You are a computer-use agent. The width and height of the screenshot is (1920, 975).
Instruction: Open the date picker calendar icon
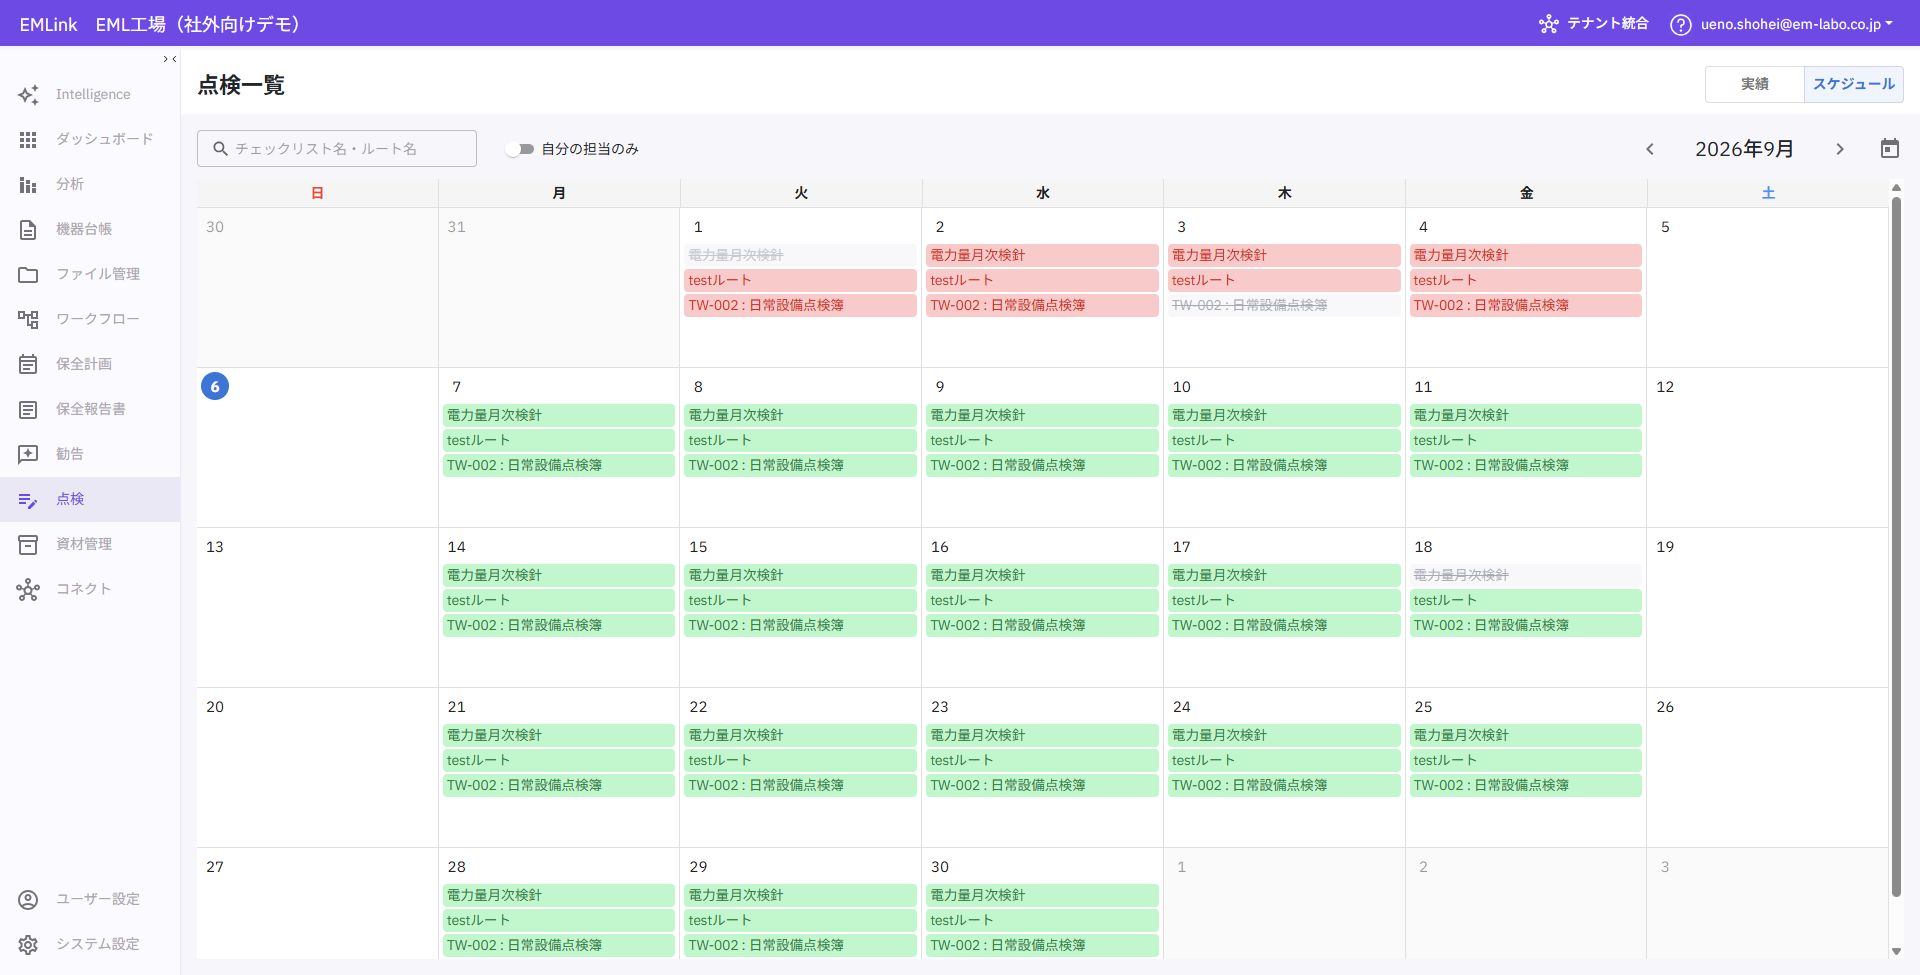pos(1889,149)
